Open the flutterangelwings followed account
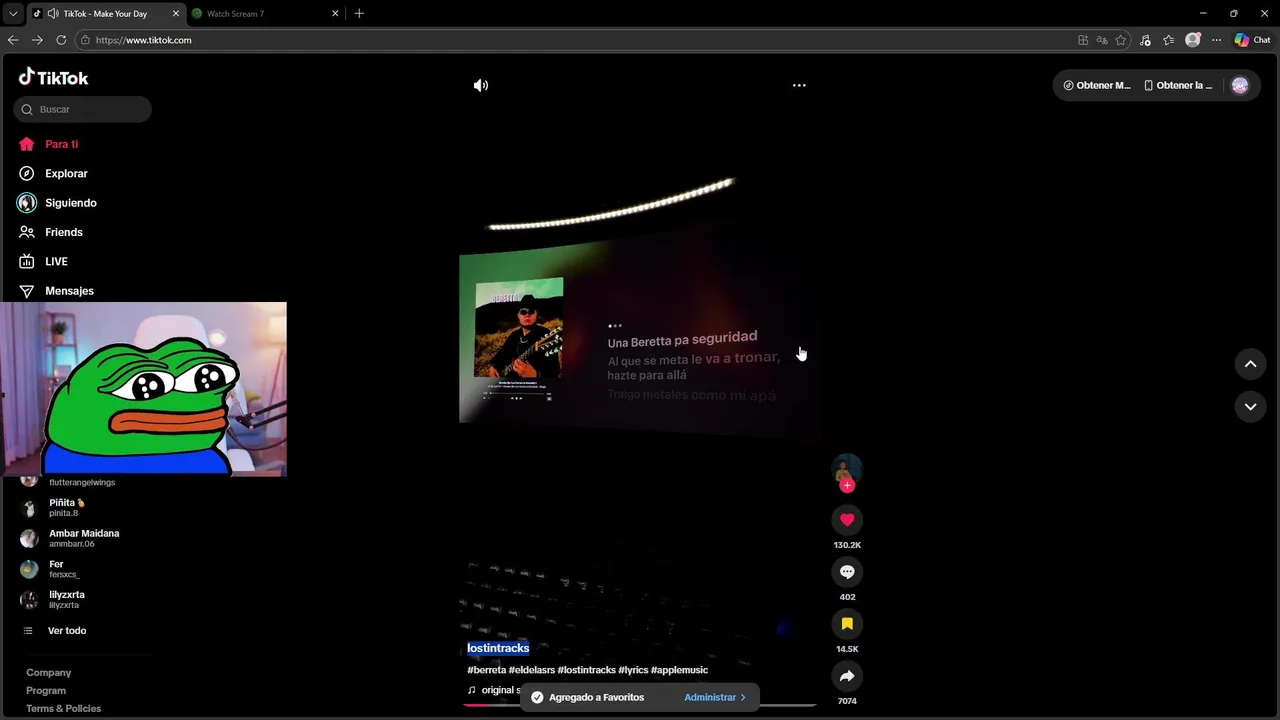This screenshot has width=1280, height=720. [82, 481]
